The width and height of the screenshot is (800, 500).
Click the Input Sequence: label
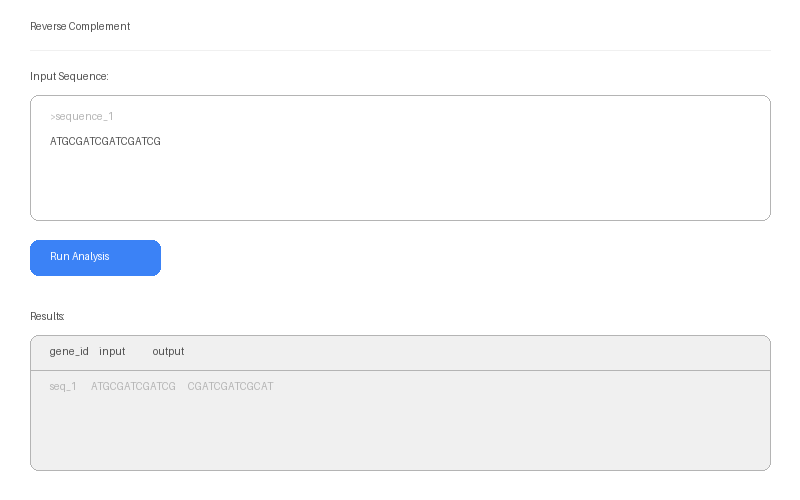(x=69, y=77)
